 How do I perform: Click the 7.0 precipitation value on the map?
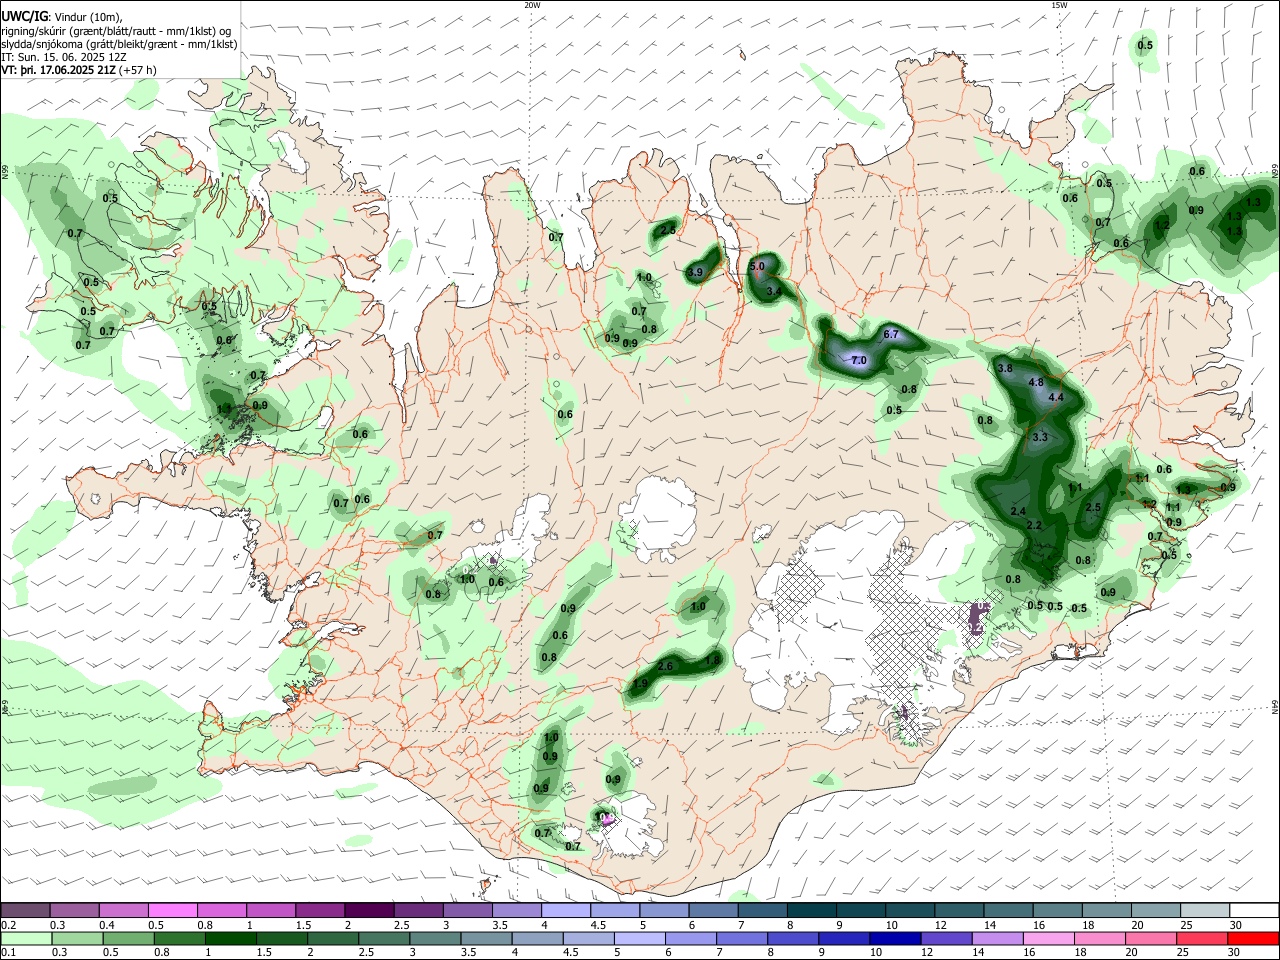(858, 360)
